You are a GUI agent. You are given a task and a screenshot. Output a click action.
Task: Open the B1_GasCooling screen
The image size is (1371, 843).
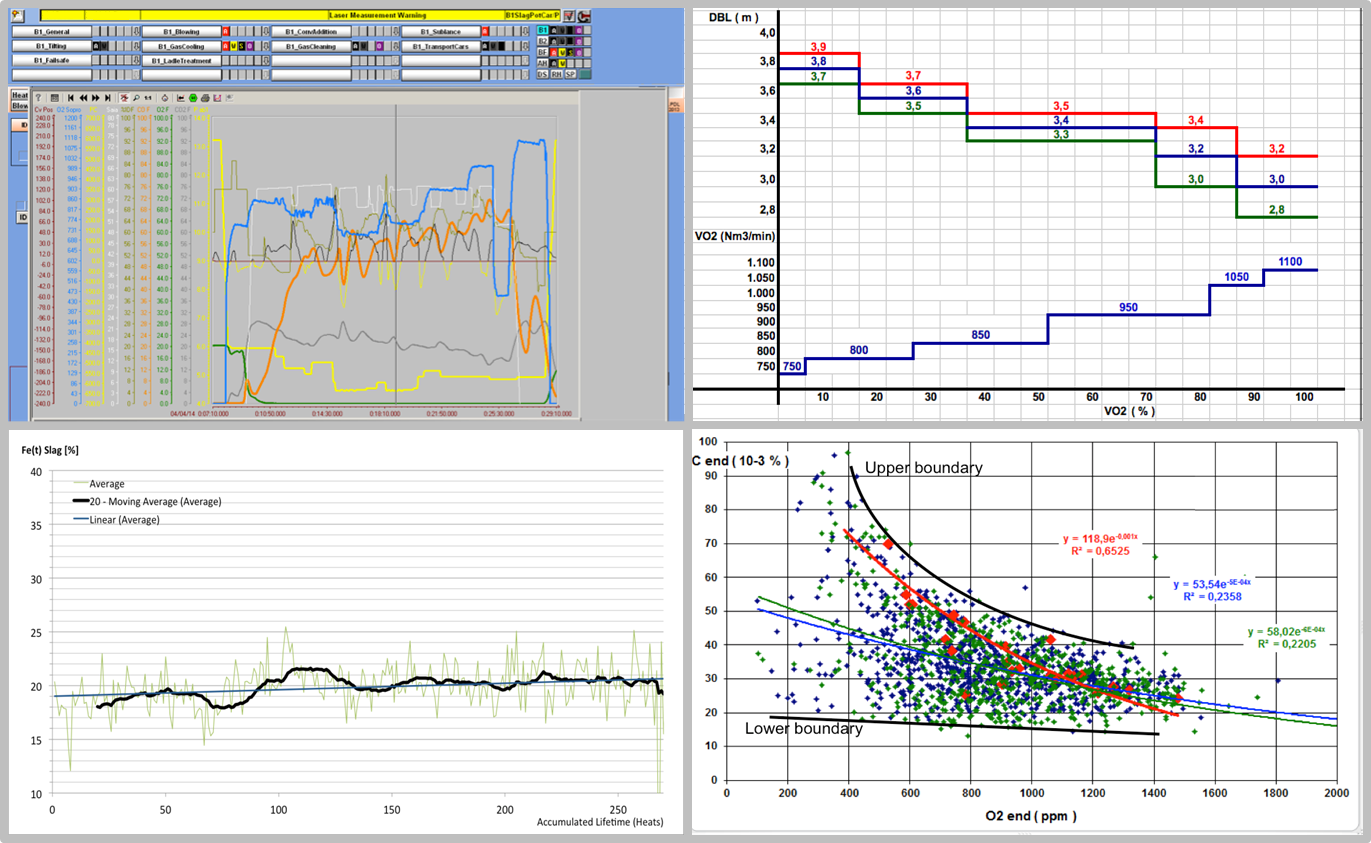pyautogui.click(x=182, y=46)
